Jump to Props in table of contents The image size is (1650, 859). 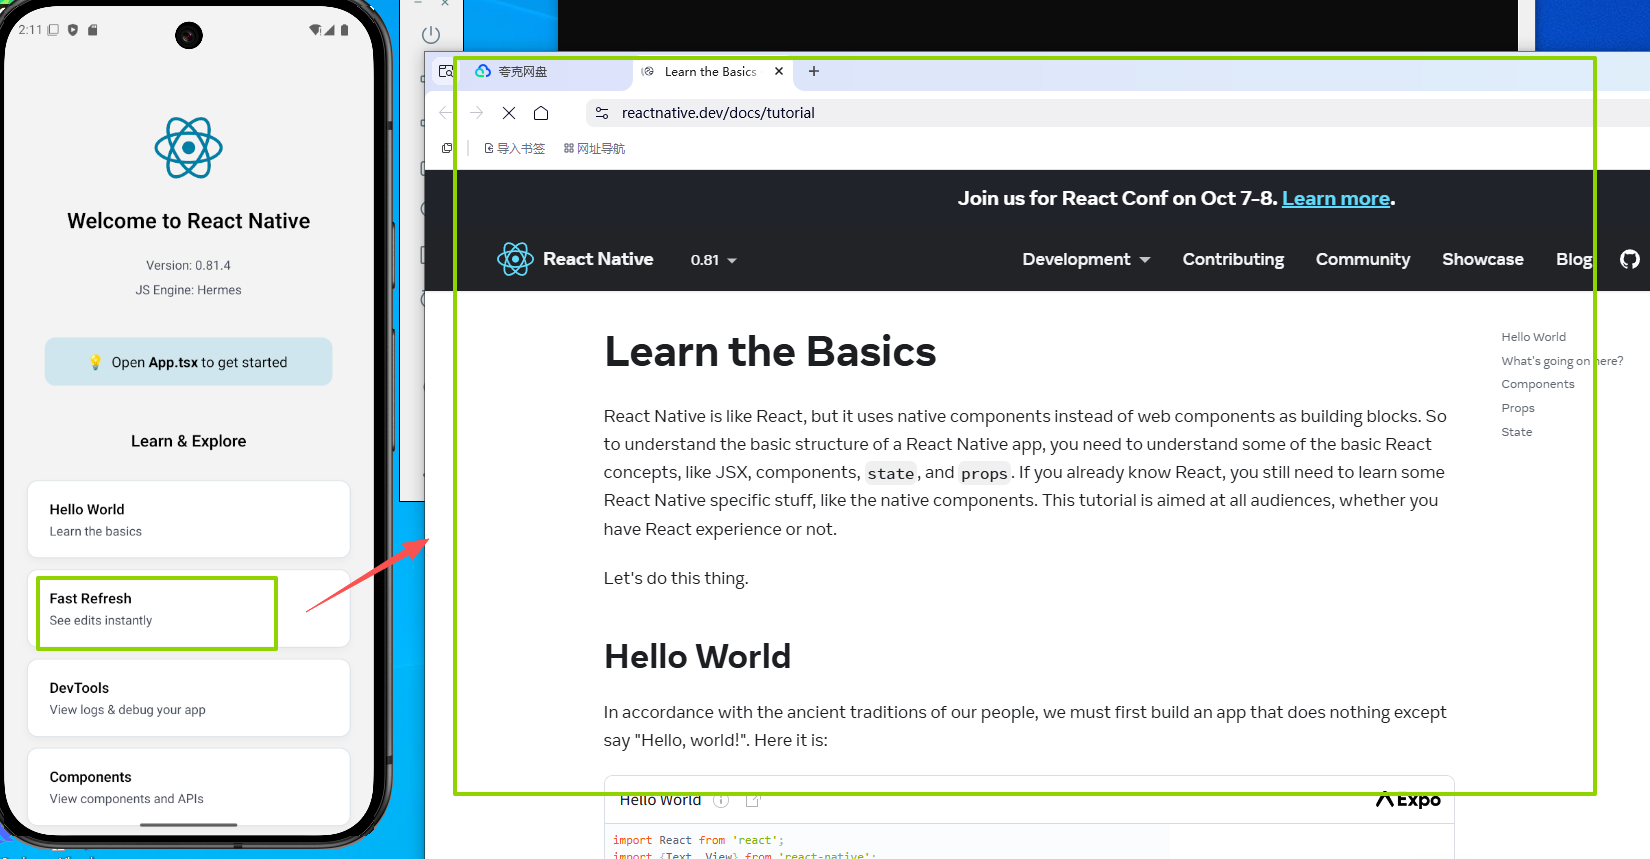tap(1517, 408)
